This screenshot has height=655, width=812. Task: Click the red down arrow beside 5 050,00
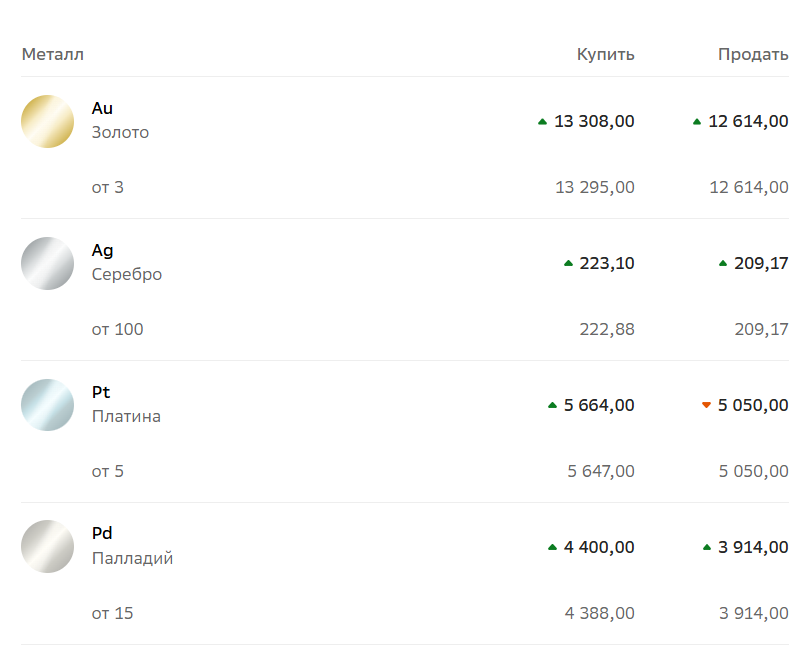[707, 406]
